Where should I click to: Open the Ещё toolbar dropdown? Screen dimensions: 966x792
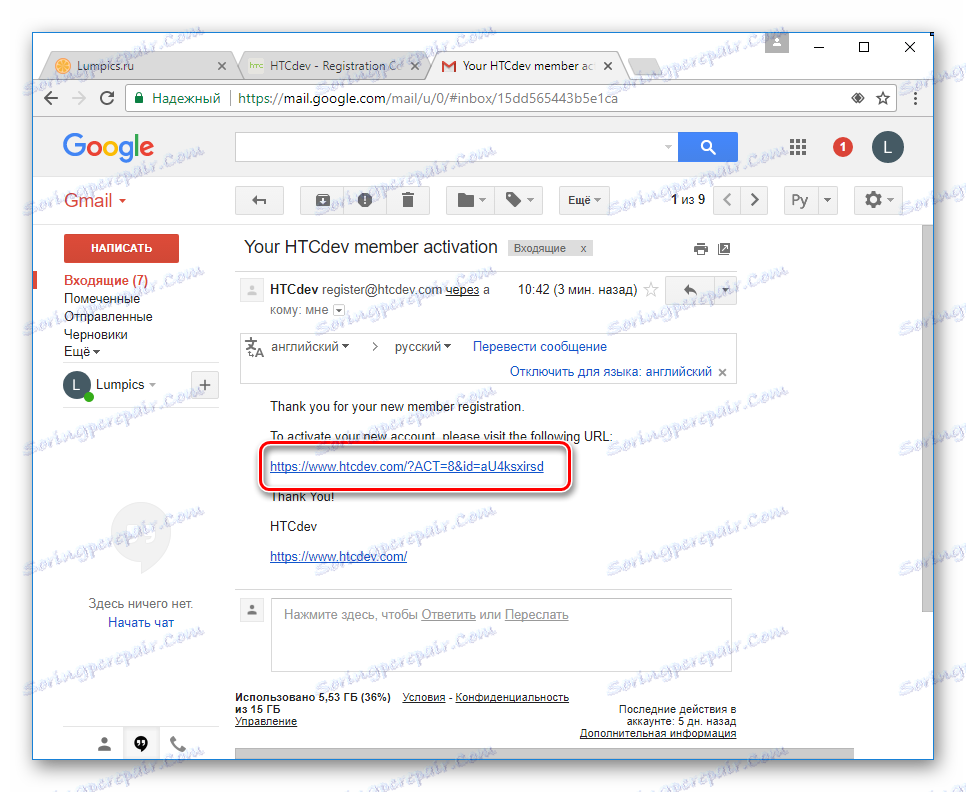[x=584, y=200]
